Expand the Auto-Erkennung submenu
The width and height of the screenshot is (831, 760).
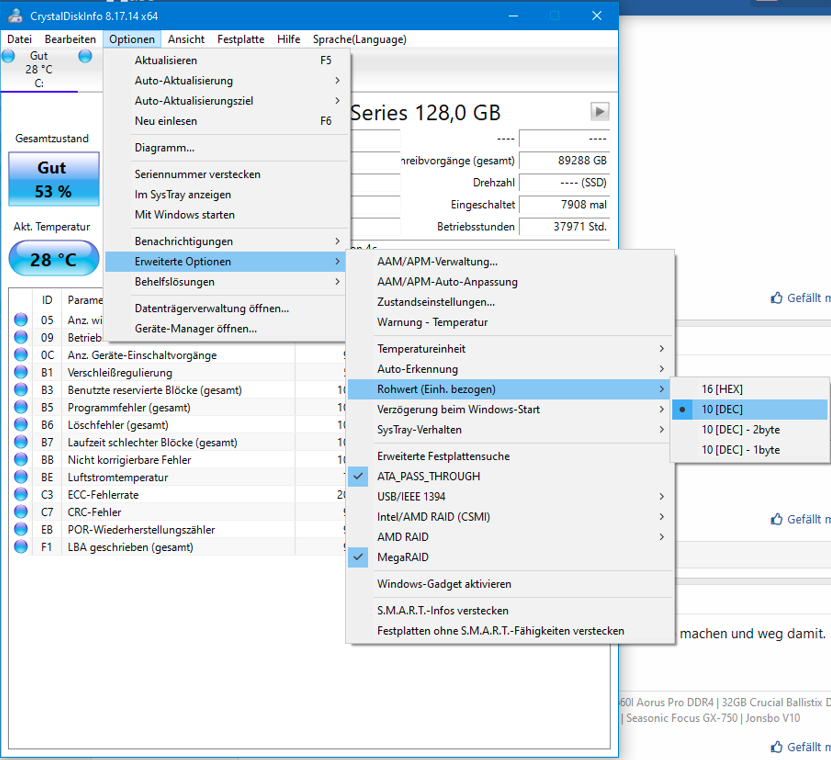510,369
